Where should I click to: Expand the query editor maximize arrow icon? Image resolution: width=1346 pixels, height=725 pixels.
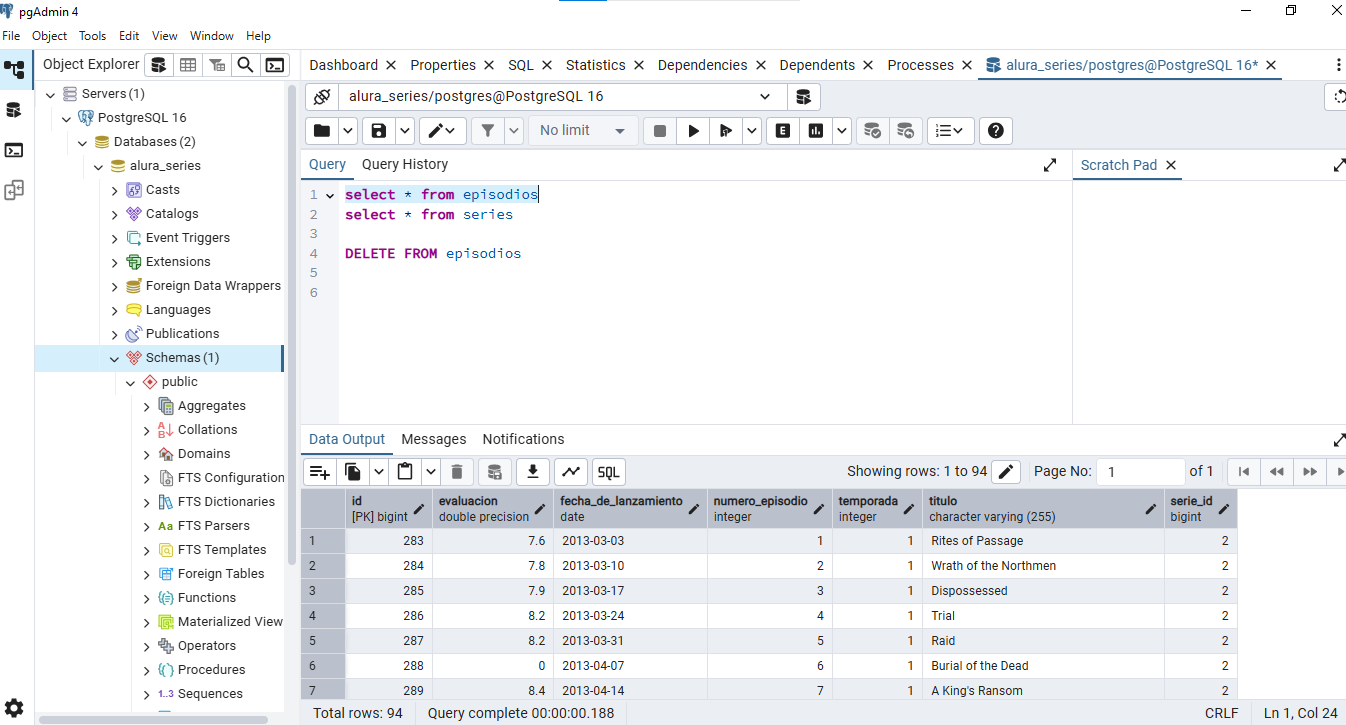[1050, 165]
